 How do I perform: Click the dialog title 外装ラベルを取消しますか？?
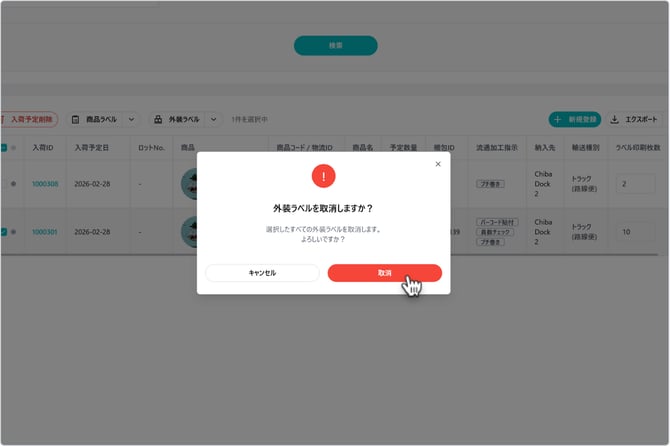323,208
